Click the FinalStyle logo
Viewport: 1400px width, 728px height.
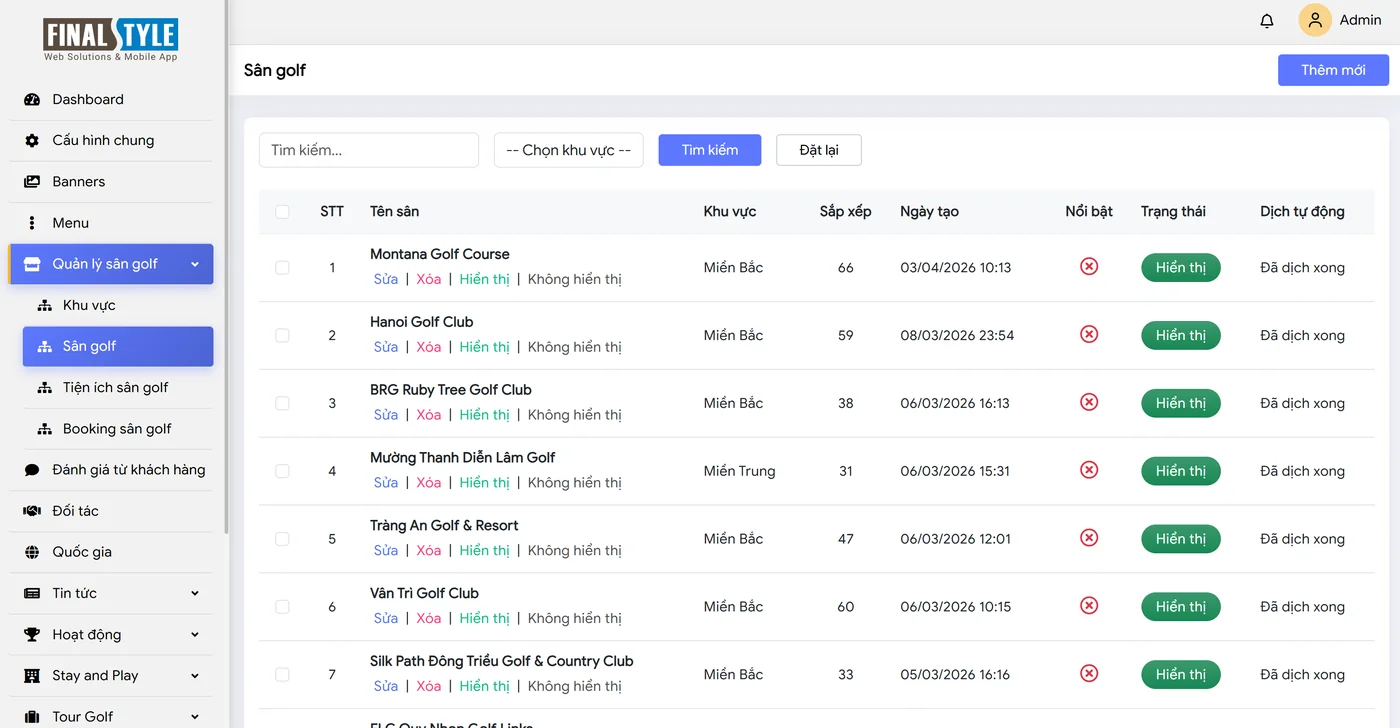pyautogui.click(x=110, y=40)
